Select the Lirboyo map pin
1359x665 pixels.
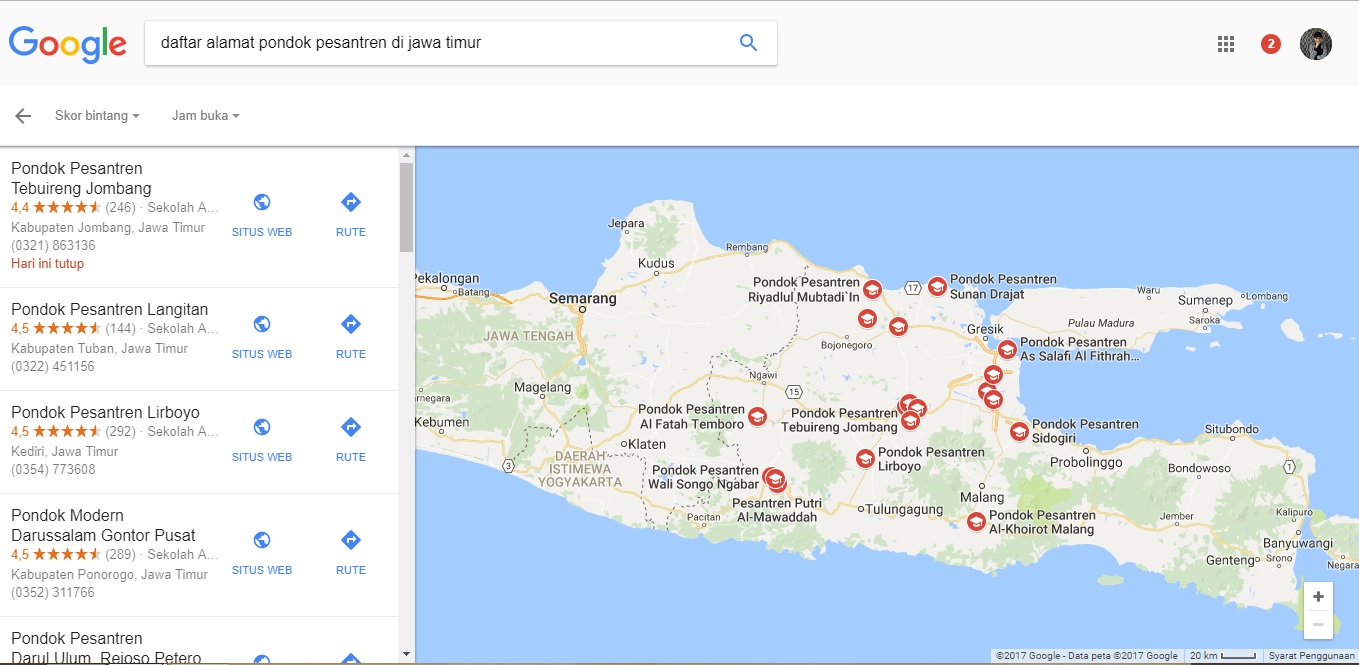(865, 459)
